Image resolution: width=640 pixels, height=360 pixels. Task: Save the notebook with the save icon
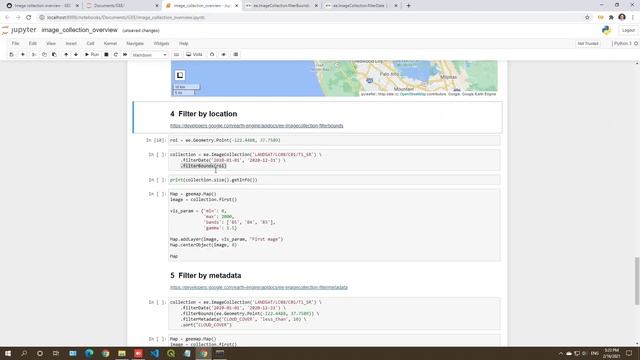(11, 54)
